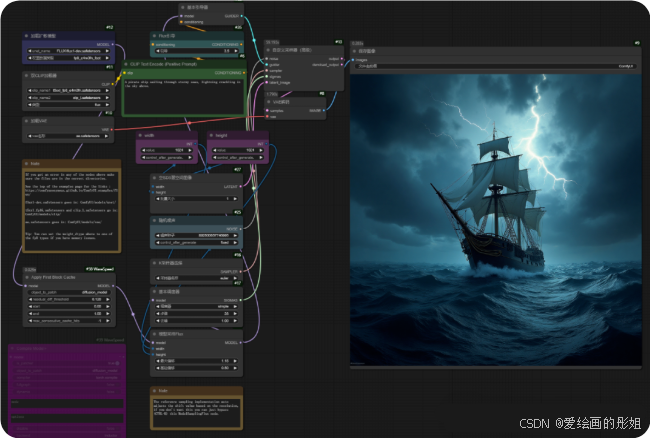Collapse the K采样器选择 node via its title dot
Image resolution: width=650 pixels, height=438 pixels.
tap(155, 263)
